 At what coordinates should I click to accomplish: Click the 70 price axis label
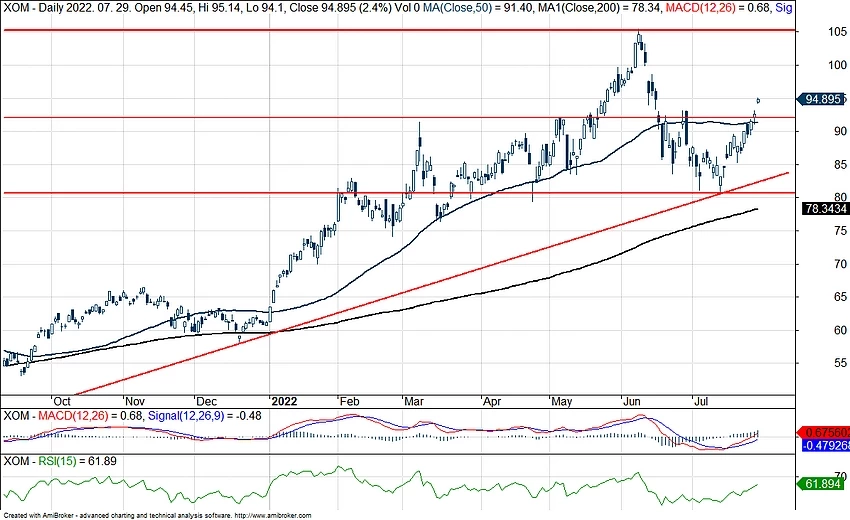(840, 264)
